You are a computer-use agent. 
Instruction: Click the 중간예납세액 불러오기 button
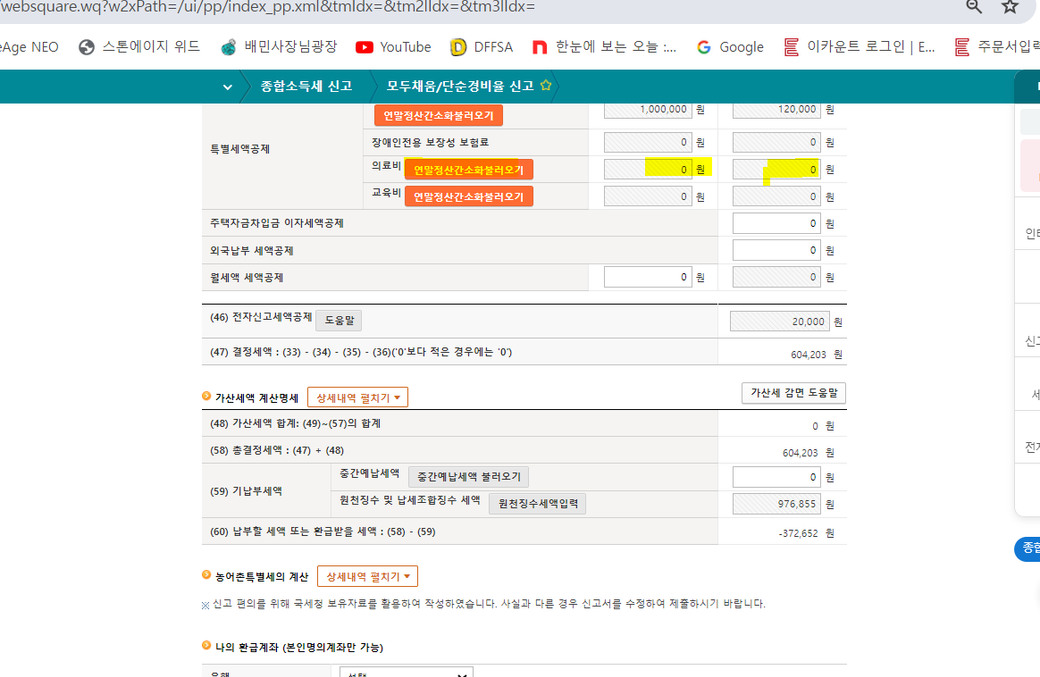468,477
